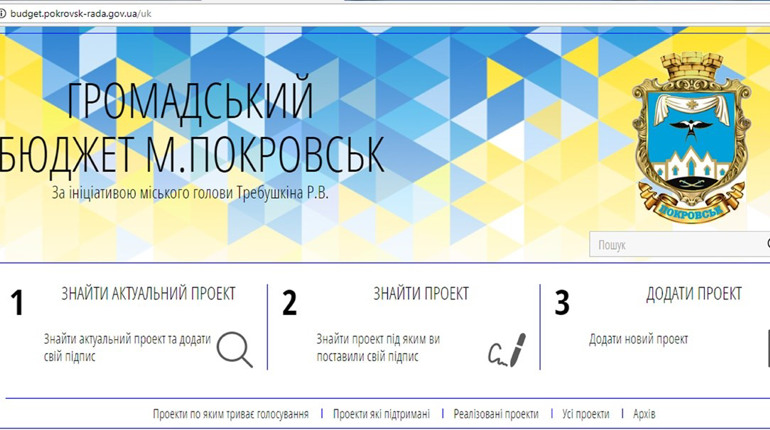
Task: Click the ГРОМАДСЬКИЙ БЮДЖЕТ М.ПОКРОВСЬК site title
Action: pyautogui.click(x=190, y=127)
